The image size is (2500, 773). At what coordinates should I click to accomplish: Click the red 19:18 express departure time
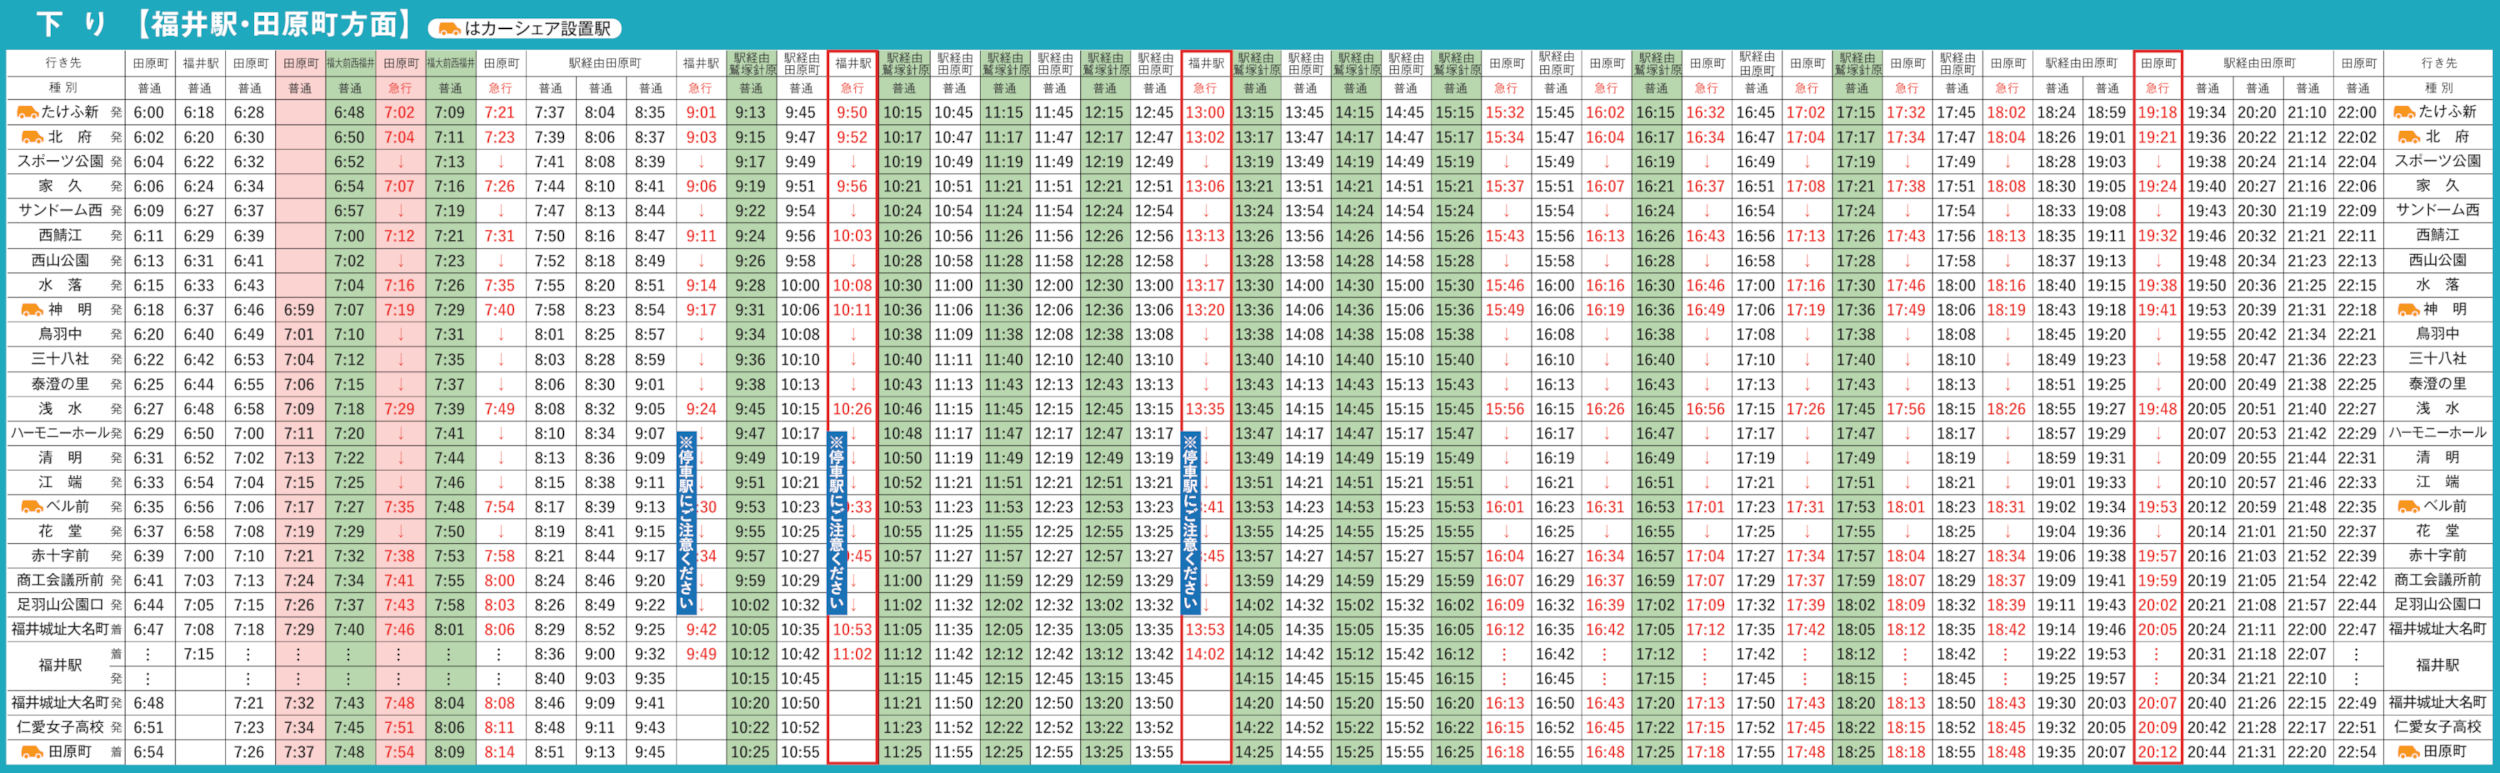[x=2157, y=113]
